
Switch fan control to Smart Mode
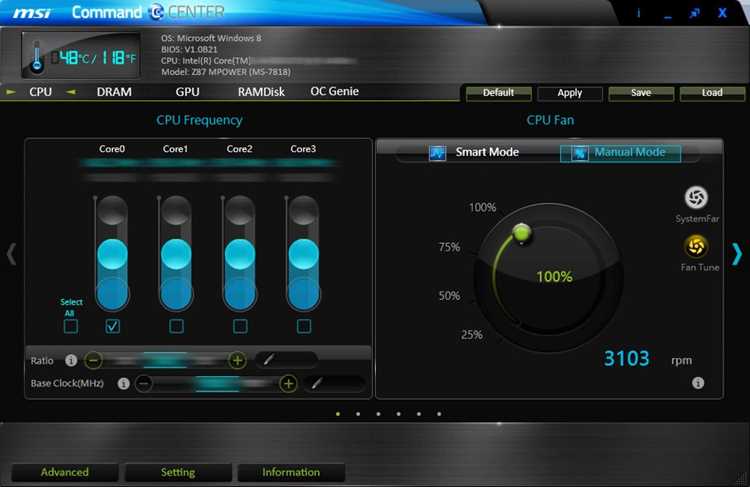(x=474, y=153)
